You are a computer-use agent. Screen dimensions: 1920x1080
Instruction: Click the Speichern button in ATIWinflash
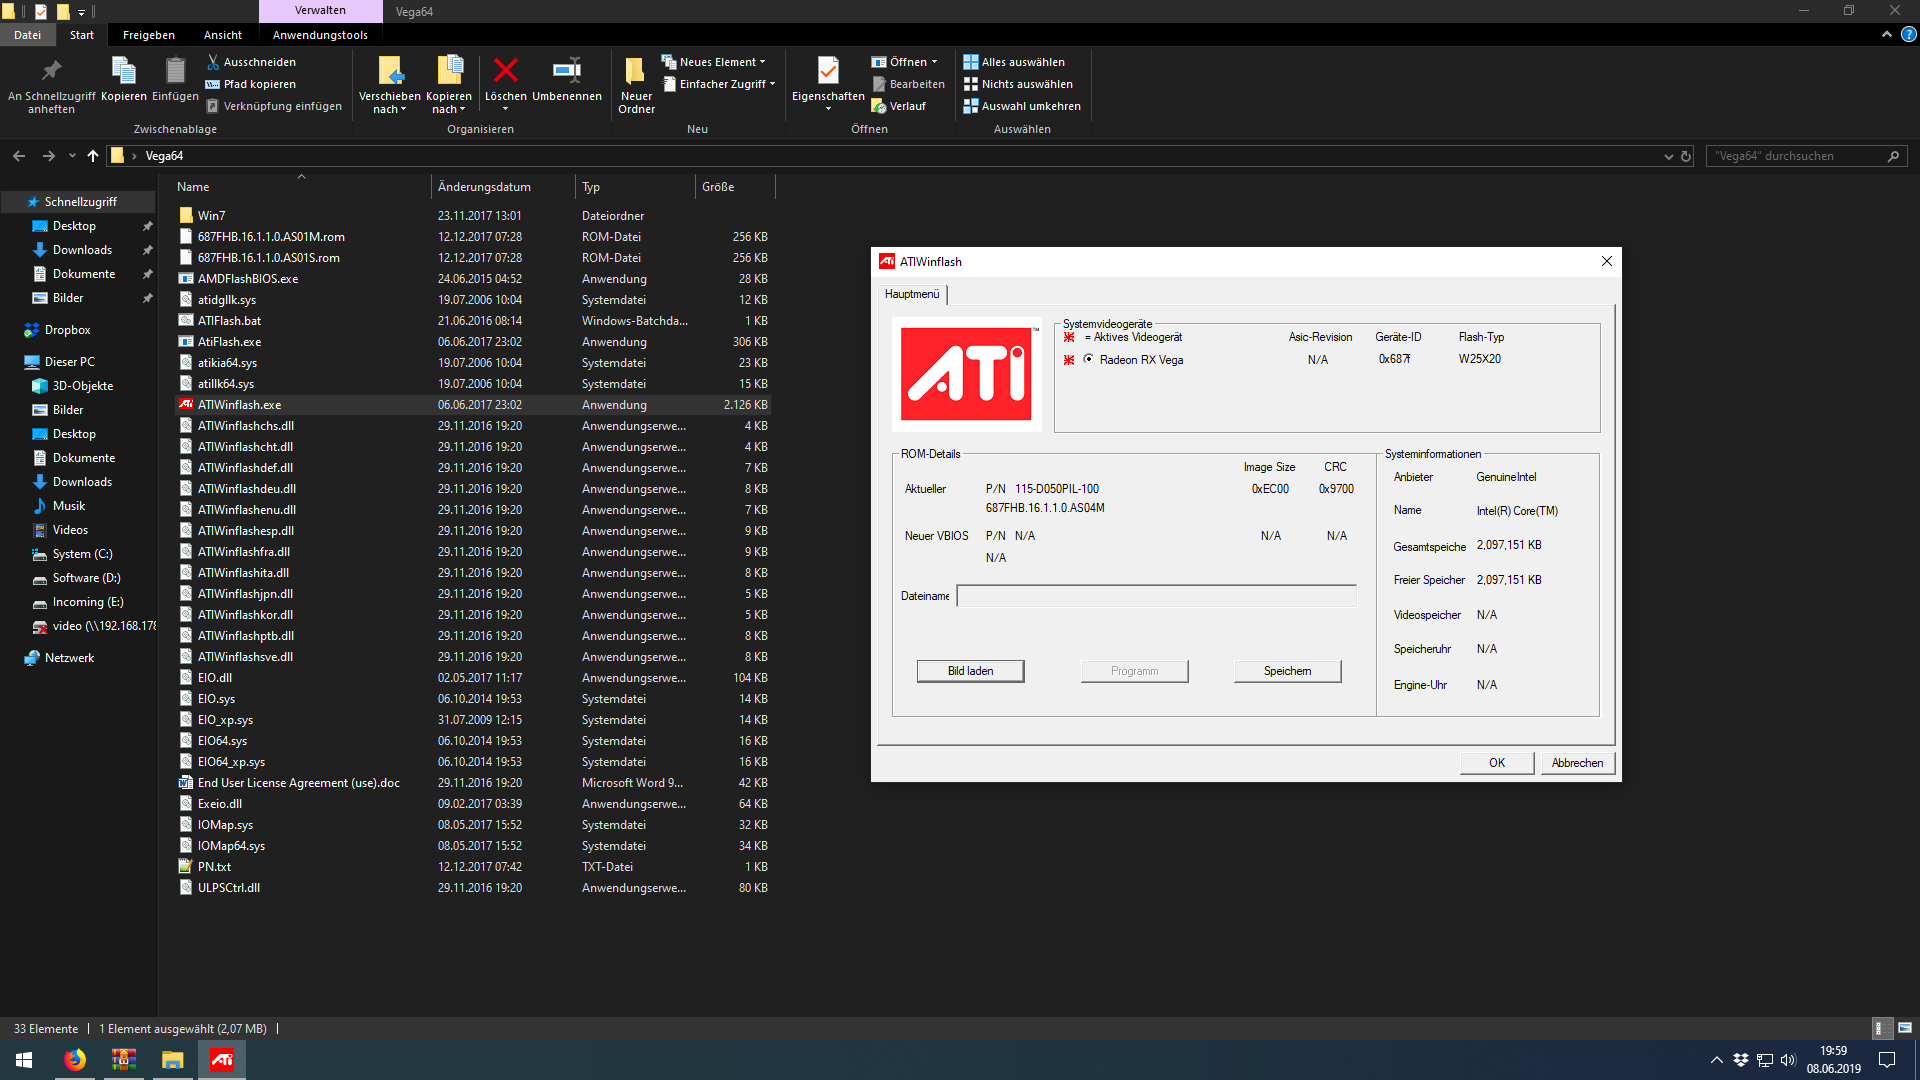[x=1287, y=671]
